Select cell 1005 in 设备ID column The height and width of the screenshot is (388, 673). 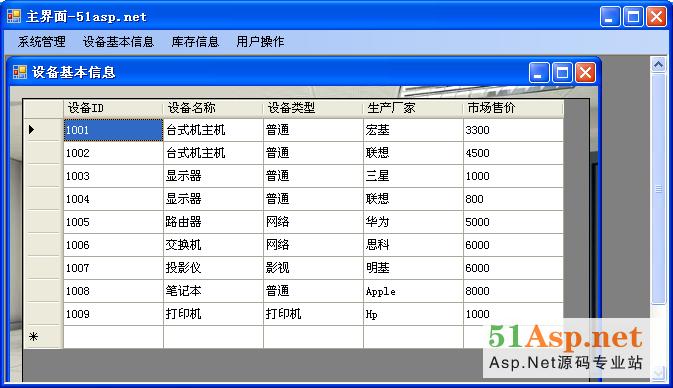(x=113, y=222)
